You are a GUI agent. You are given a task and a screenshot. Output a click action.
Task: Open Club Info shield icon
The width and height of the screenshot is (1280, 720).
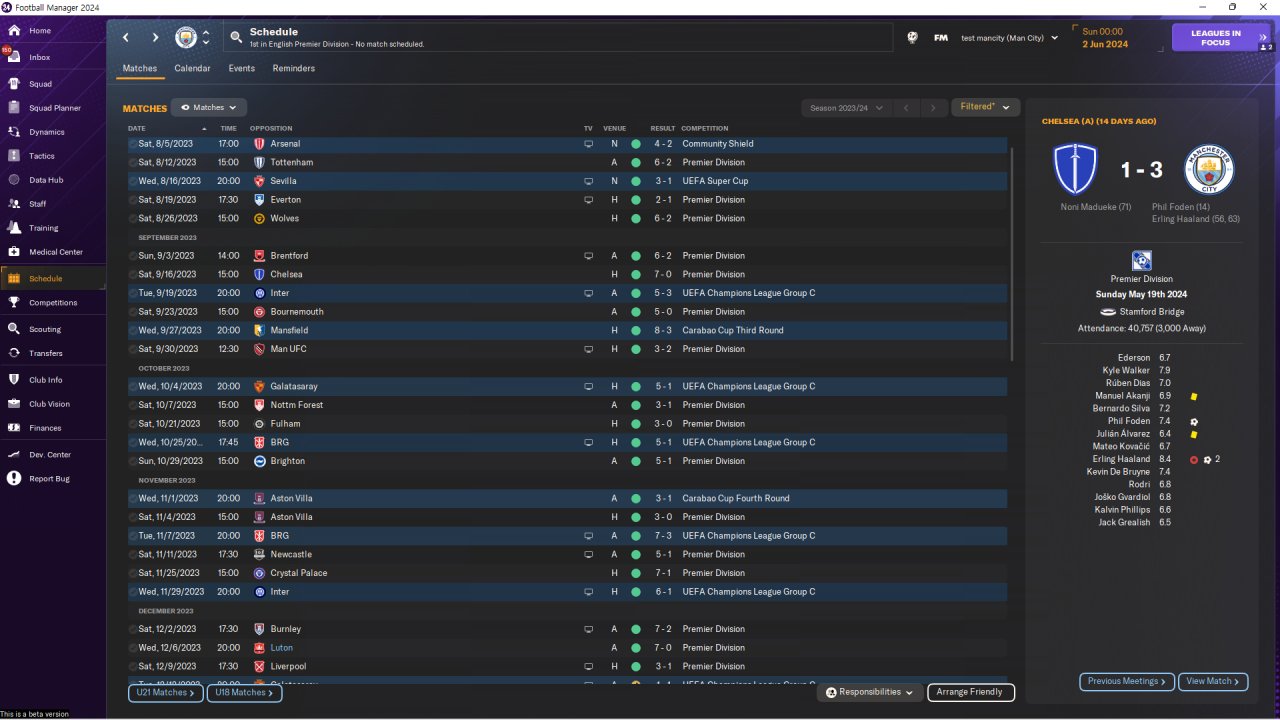click(14, 380)
